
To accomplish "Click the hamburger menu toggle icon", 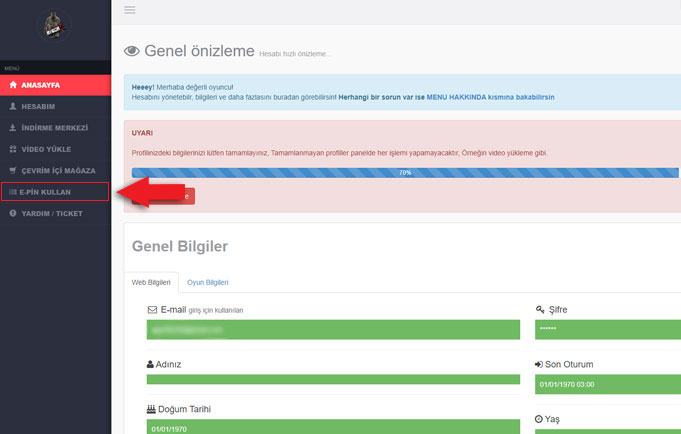I will pos(129,10).
